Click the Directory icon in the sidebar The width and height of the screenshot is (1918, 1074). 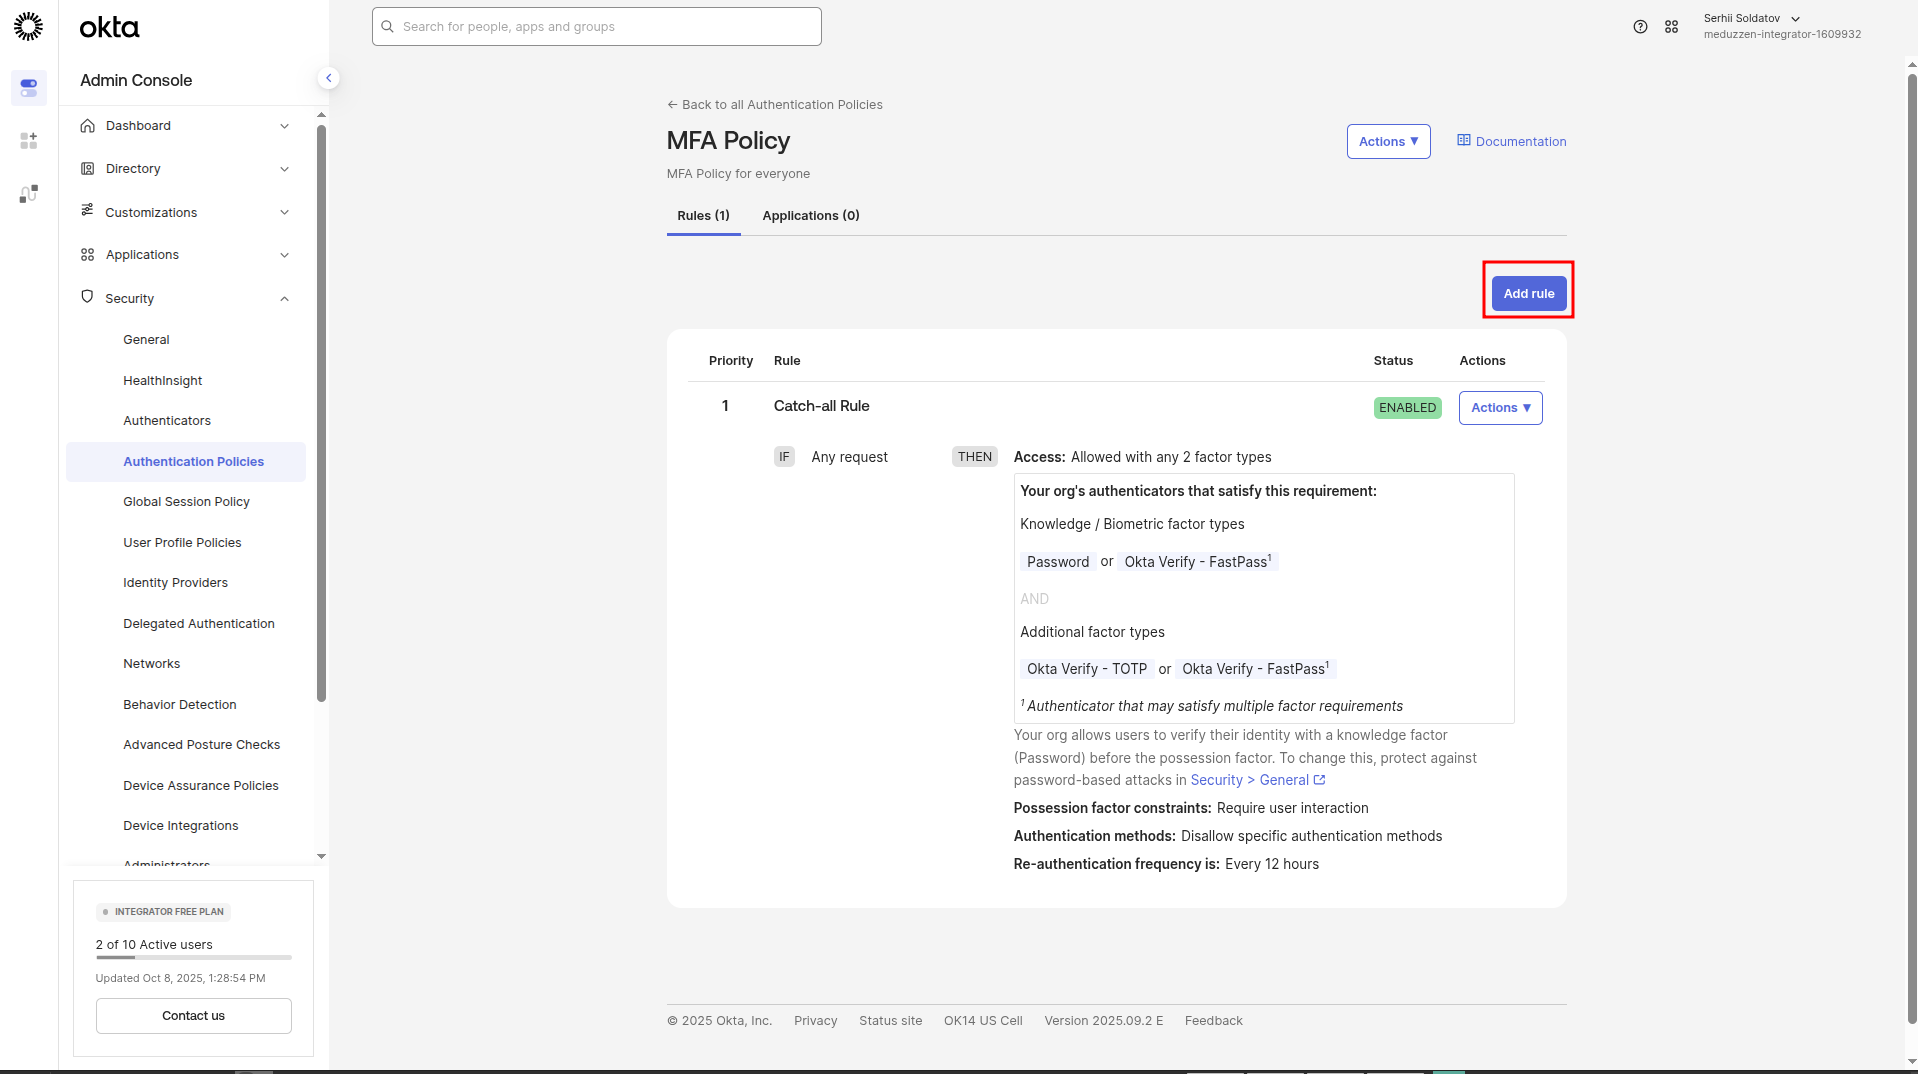(88, 169)
